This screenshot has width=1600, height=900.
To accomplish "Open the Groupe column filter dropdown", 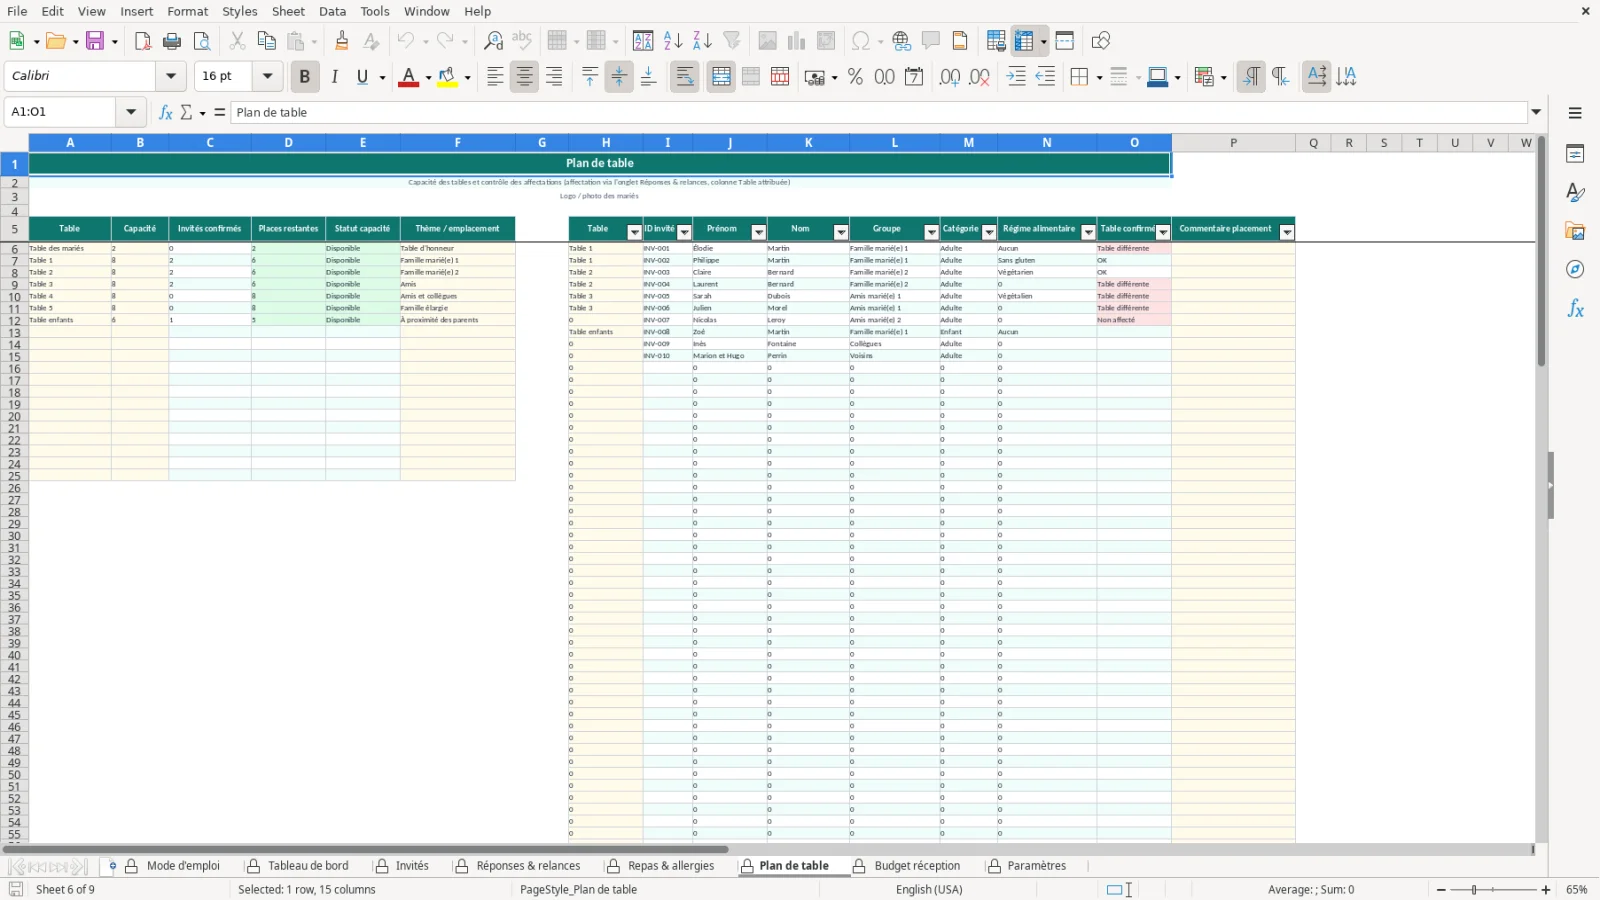I will point(931,232).
